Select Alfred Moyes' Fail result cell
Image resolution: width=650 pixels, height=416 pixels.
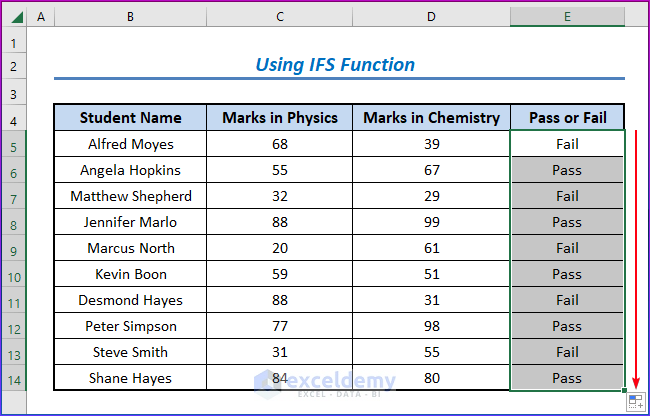coord(567,144)
